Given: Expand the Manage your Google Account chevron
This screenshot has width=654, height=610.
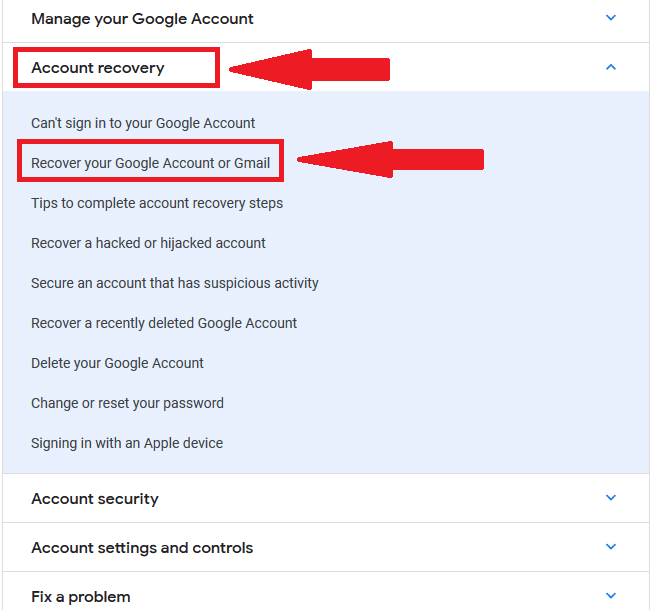Looking at the screenshot, I should tap(611, 18).
